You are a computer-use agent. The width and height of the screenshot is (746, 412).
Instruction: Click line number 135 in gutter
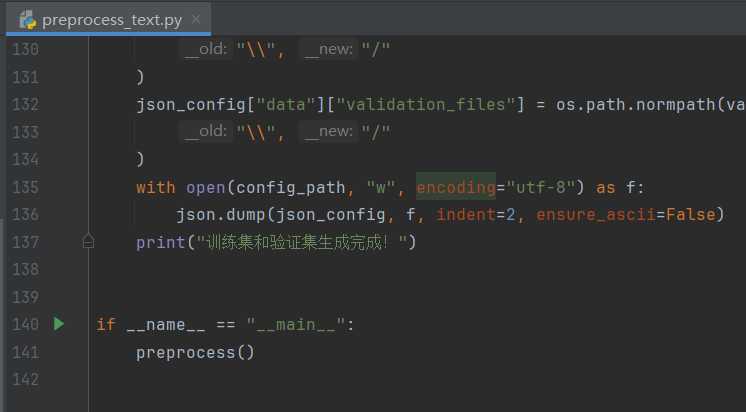(25, 187)
